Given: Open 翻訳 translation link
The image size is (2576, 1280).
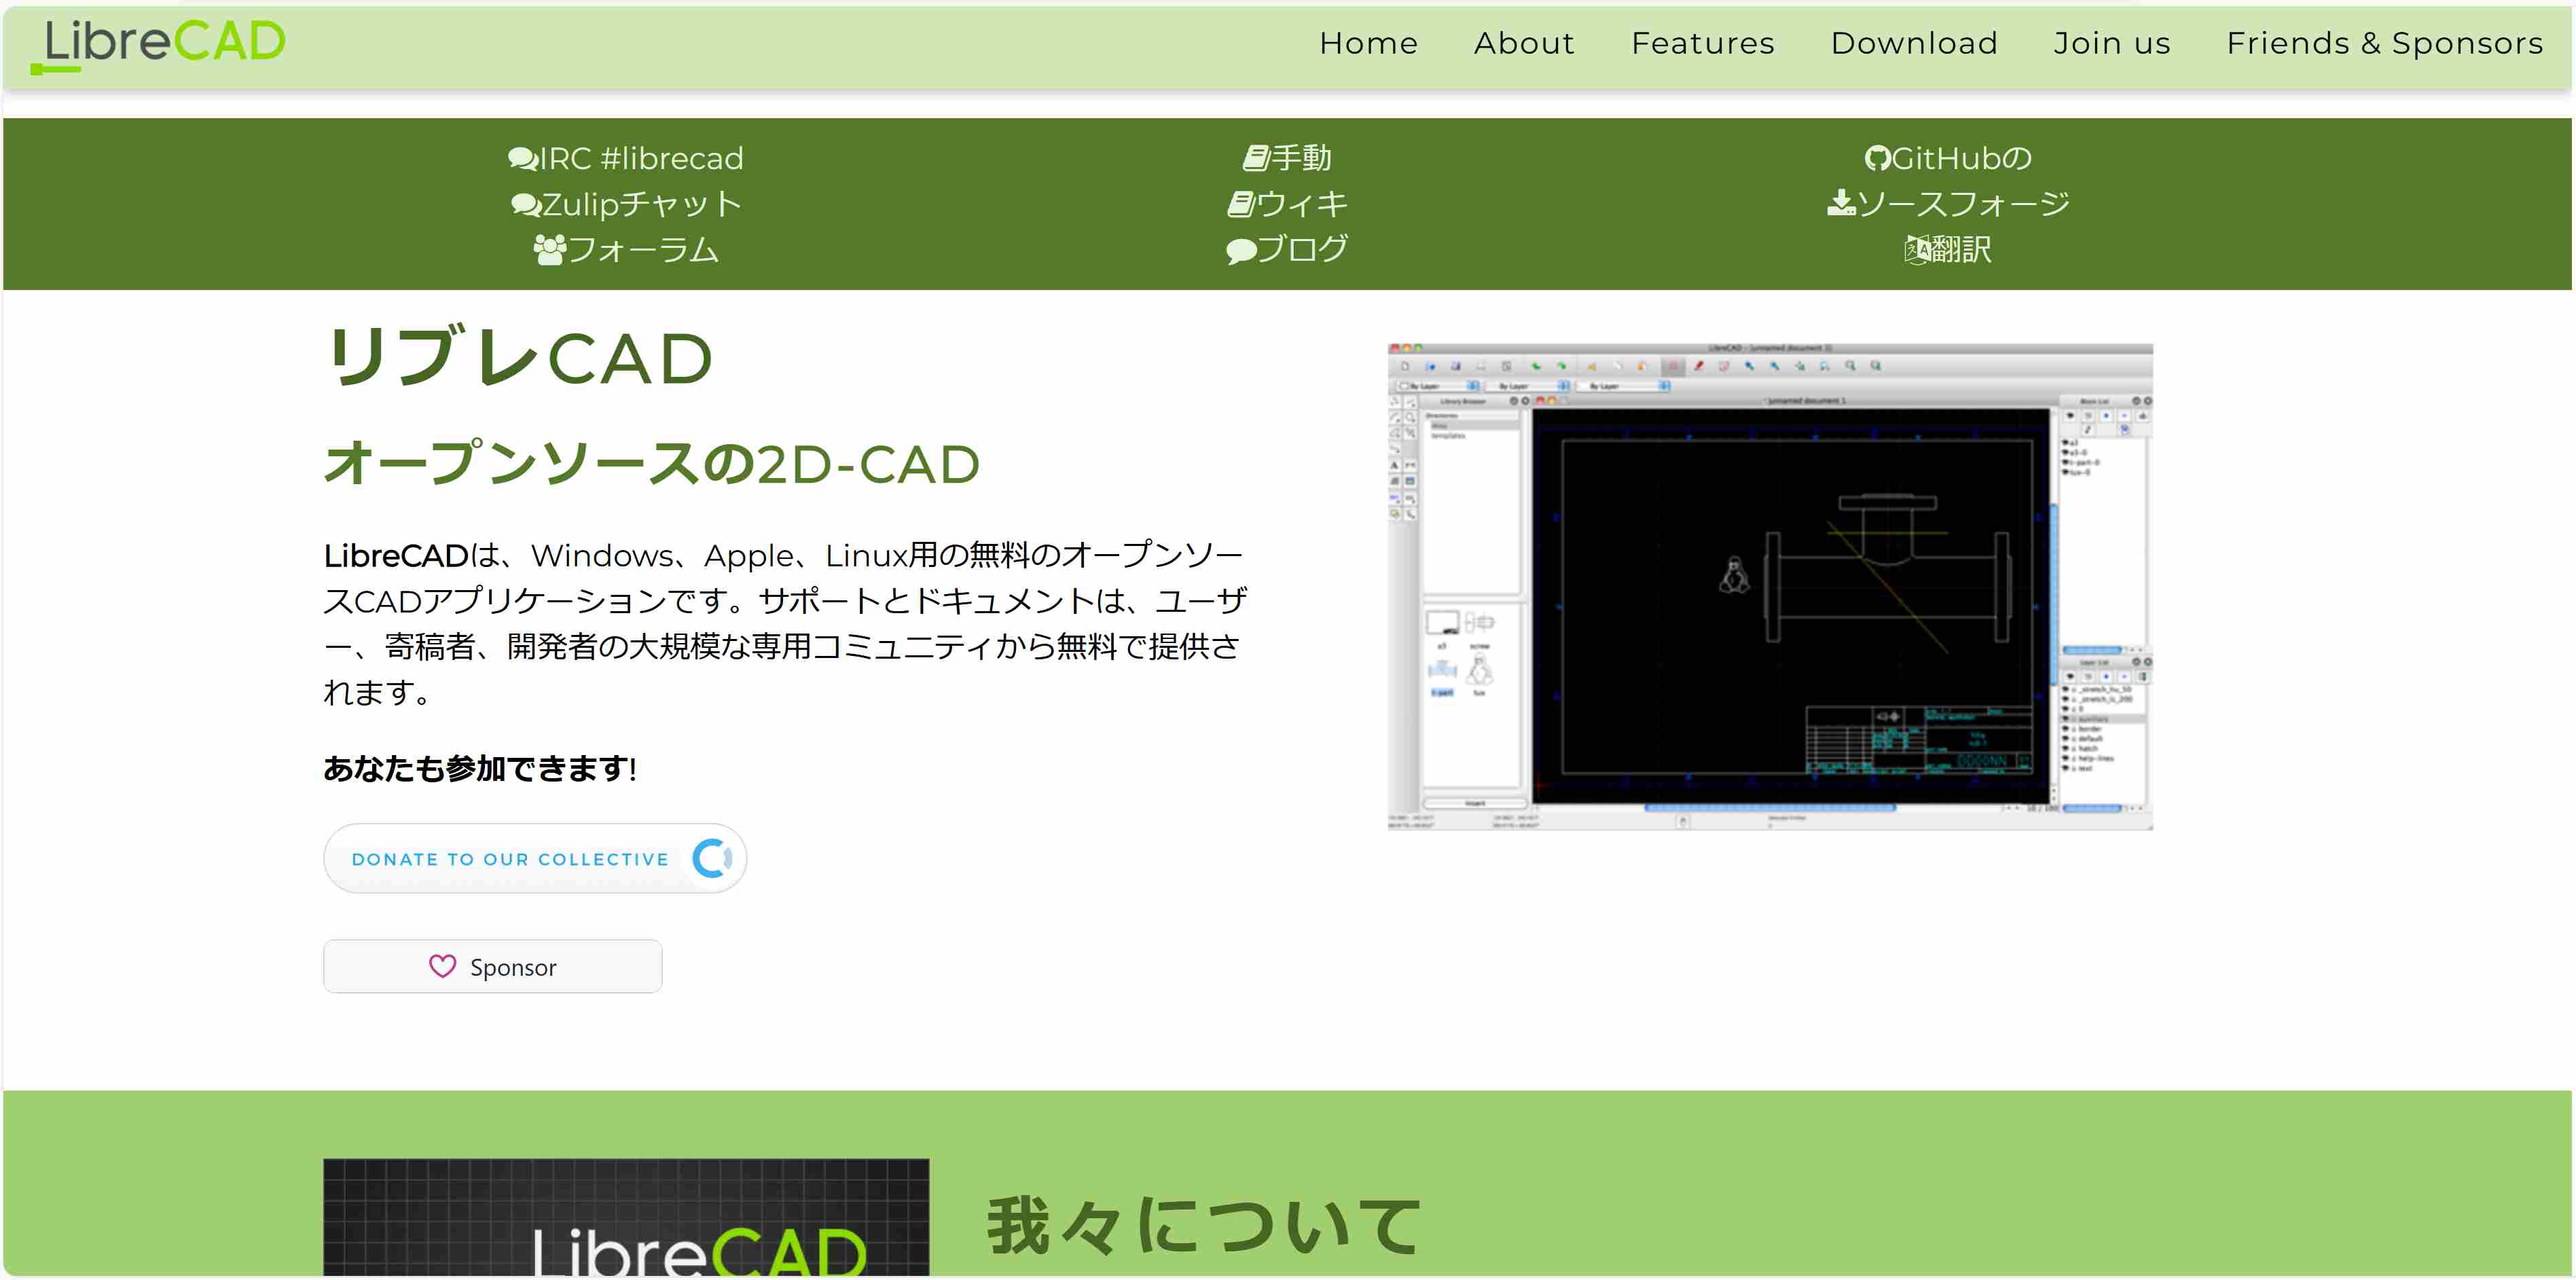Looking at the screenshot, I should (1961, 249).
